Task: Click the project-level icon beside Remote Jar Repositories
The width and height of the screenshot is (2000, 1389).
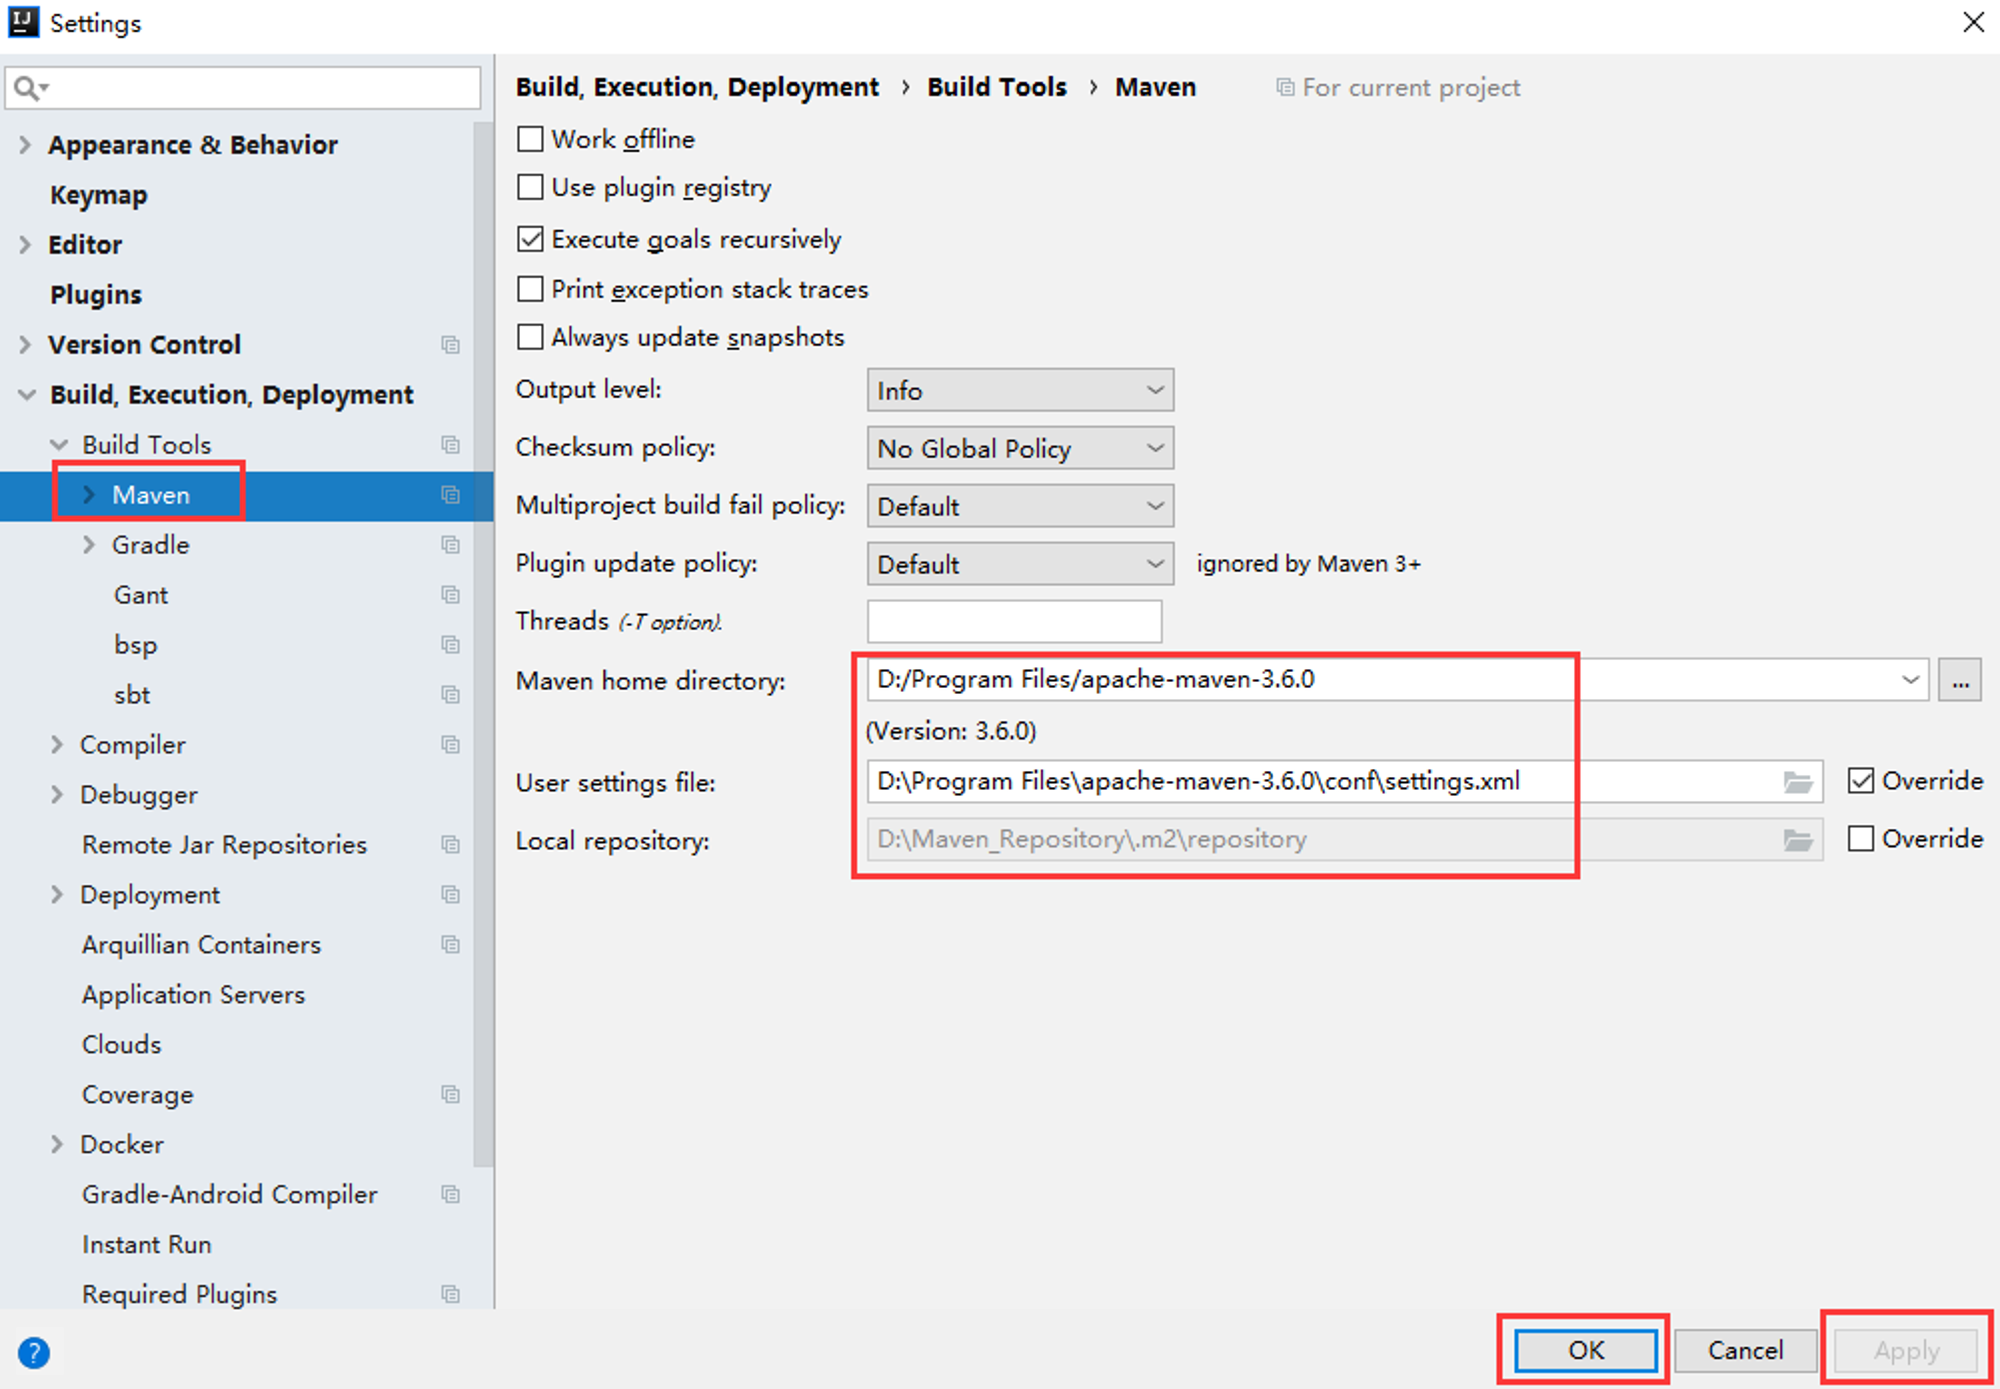Action: coord(451,844)
